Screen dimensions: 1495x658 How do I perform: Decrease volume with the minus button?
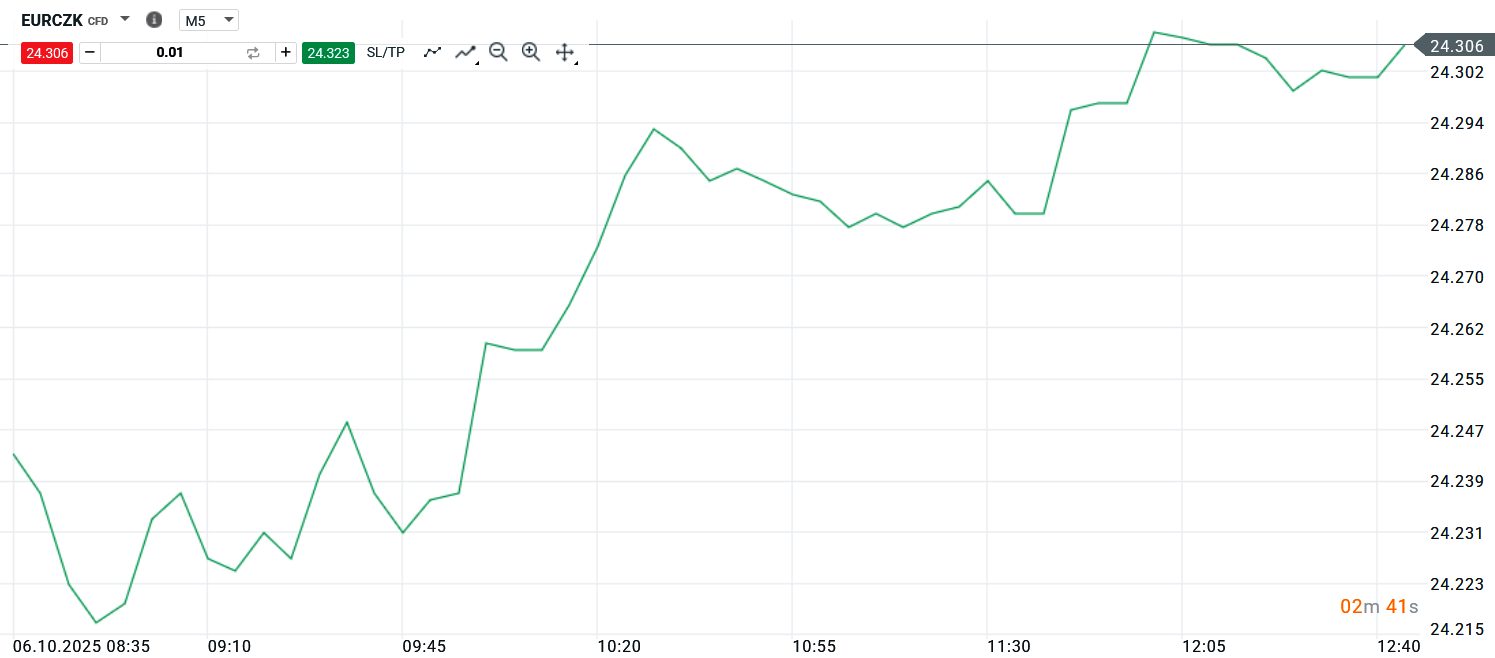tap(89, 53)
